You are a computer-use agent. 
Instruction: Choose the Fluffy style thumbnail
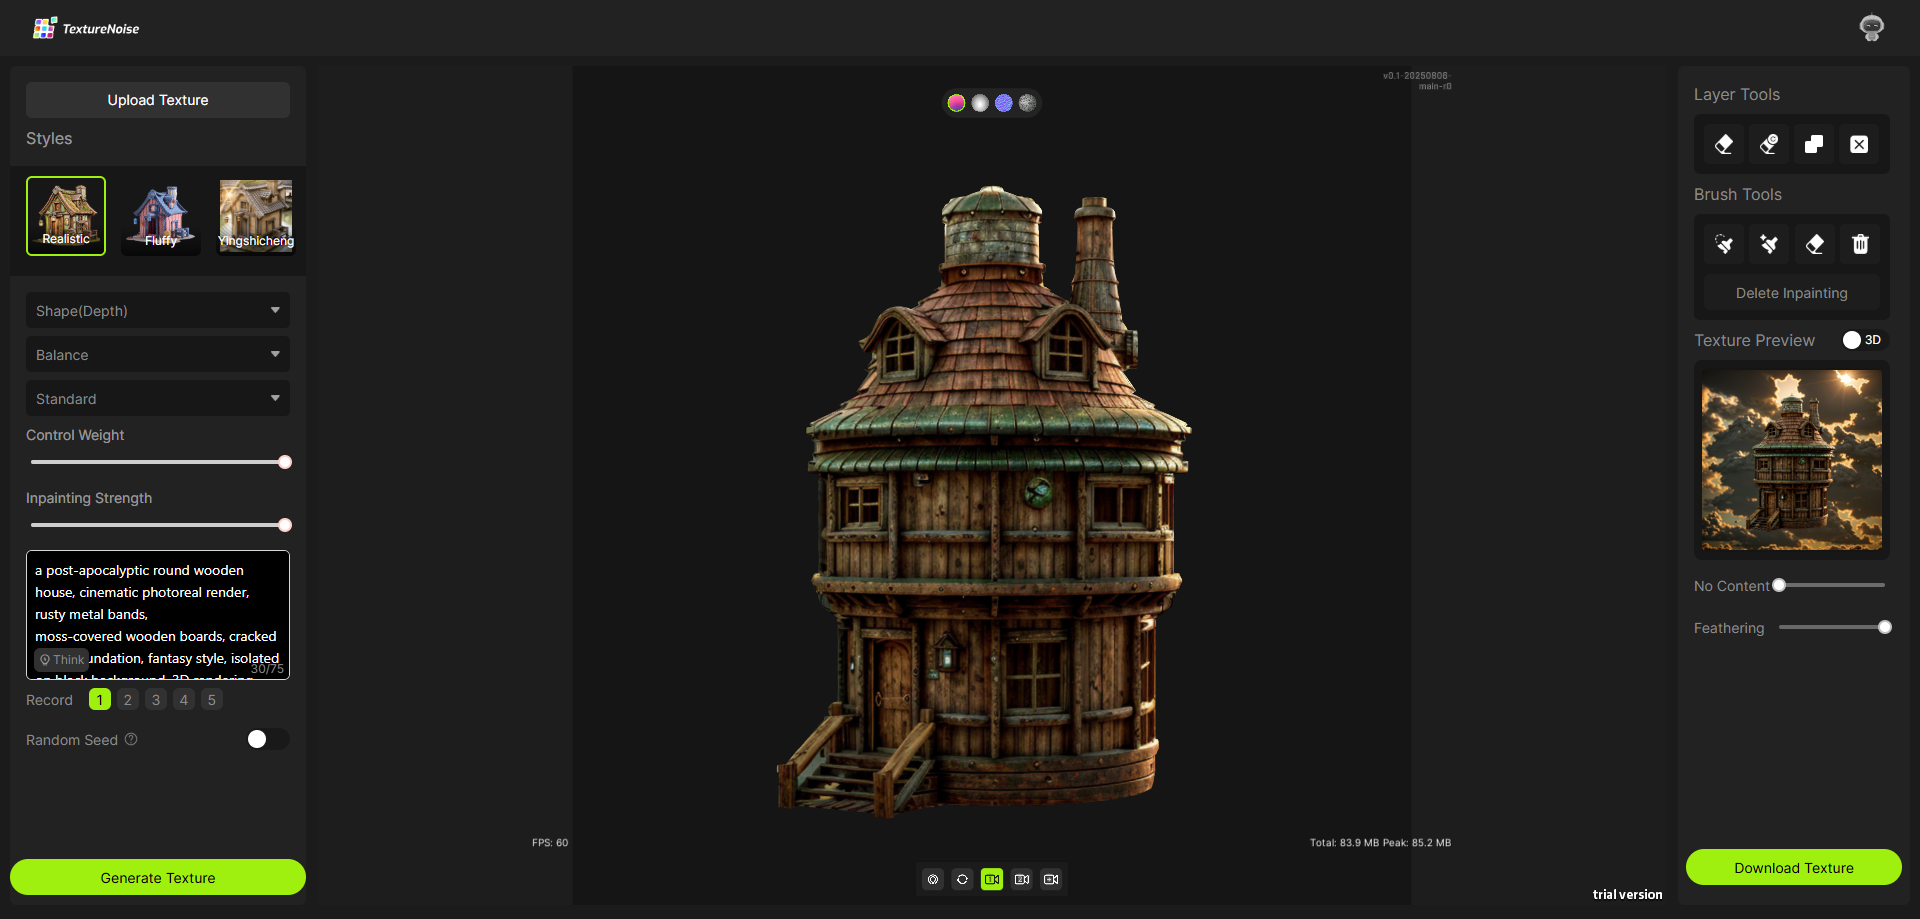coord(161,216)
